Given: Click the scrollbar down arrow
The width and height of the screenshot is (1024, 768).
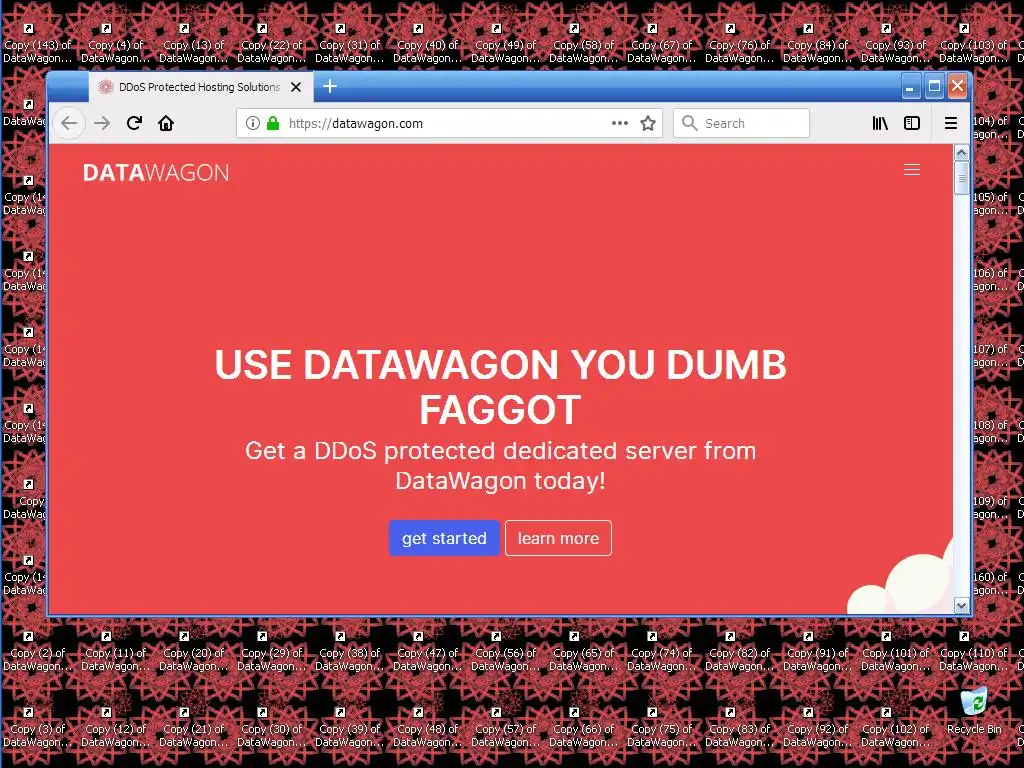Looking at the screenshot, I should [961, 605].
